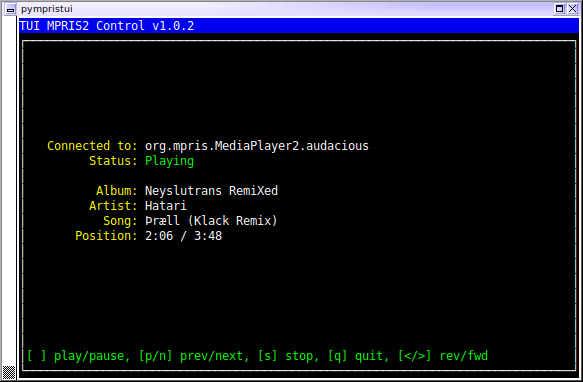Click the artist name Hatari
Viewport: 583px width, 382px height.
coord(166,206)
